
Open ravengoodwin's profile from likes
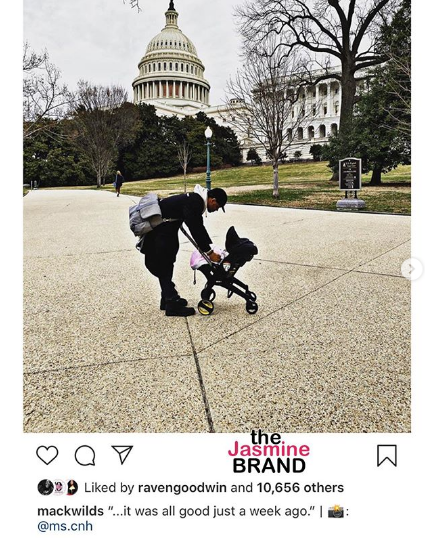point(182,488)
